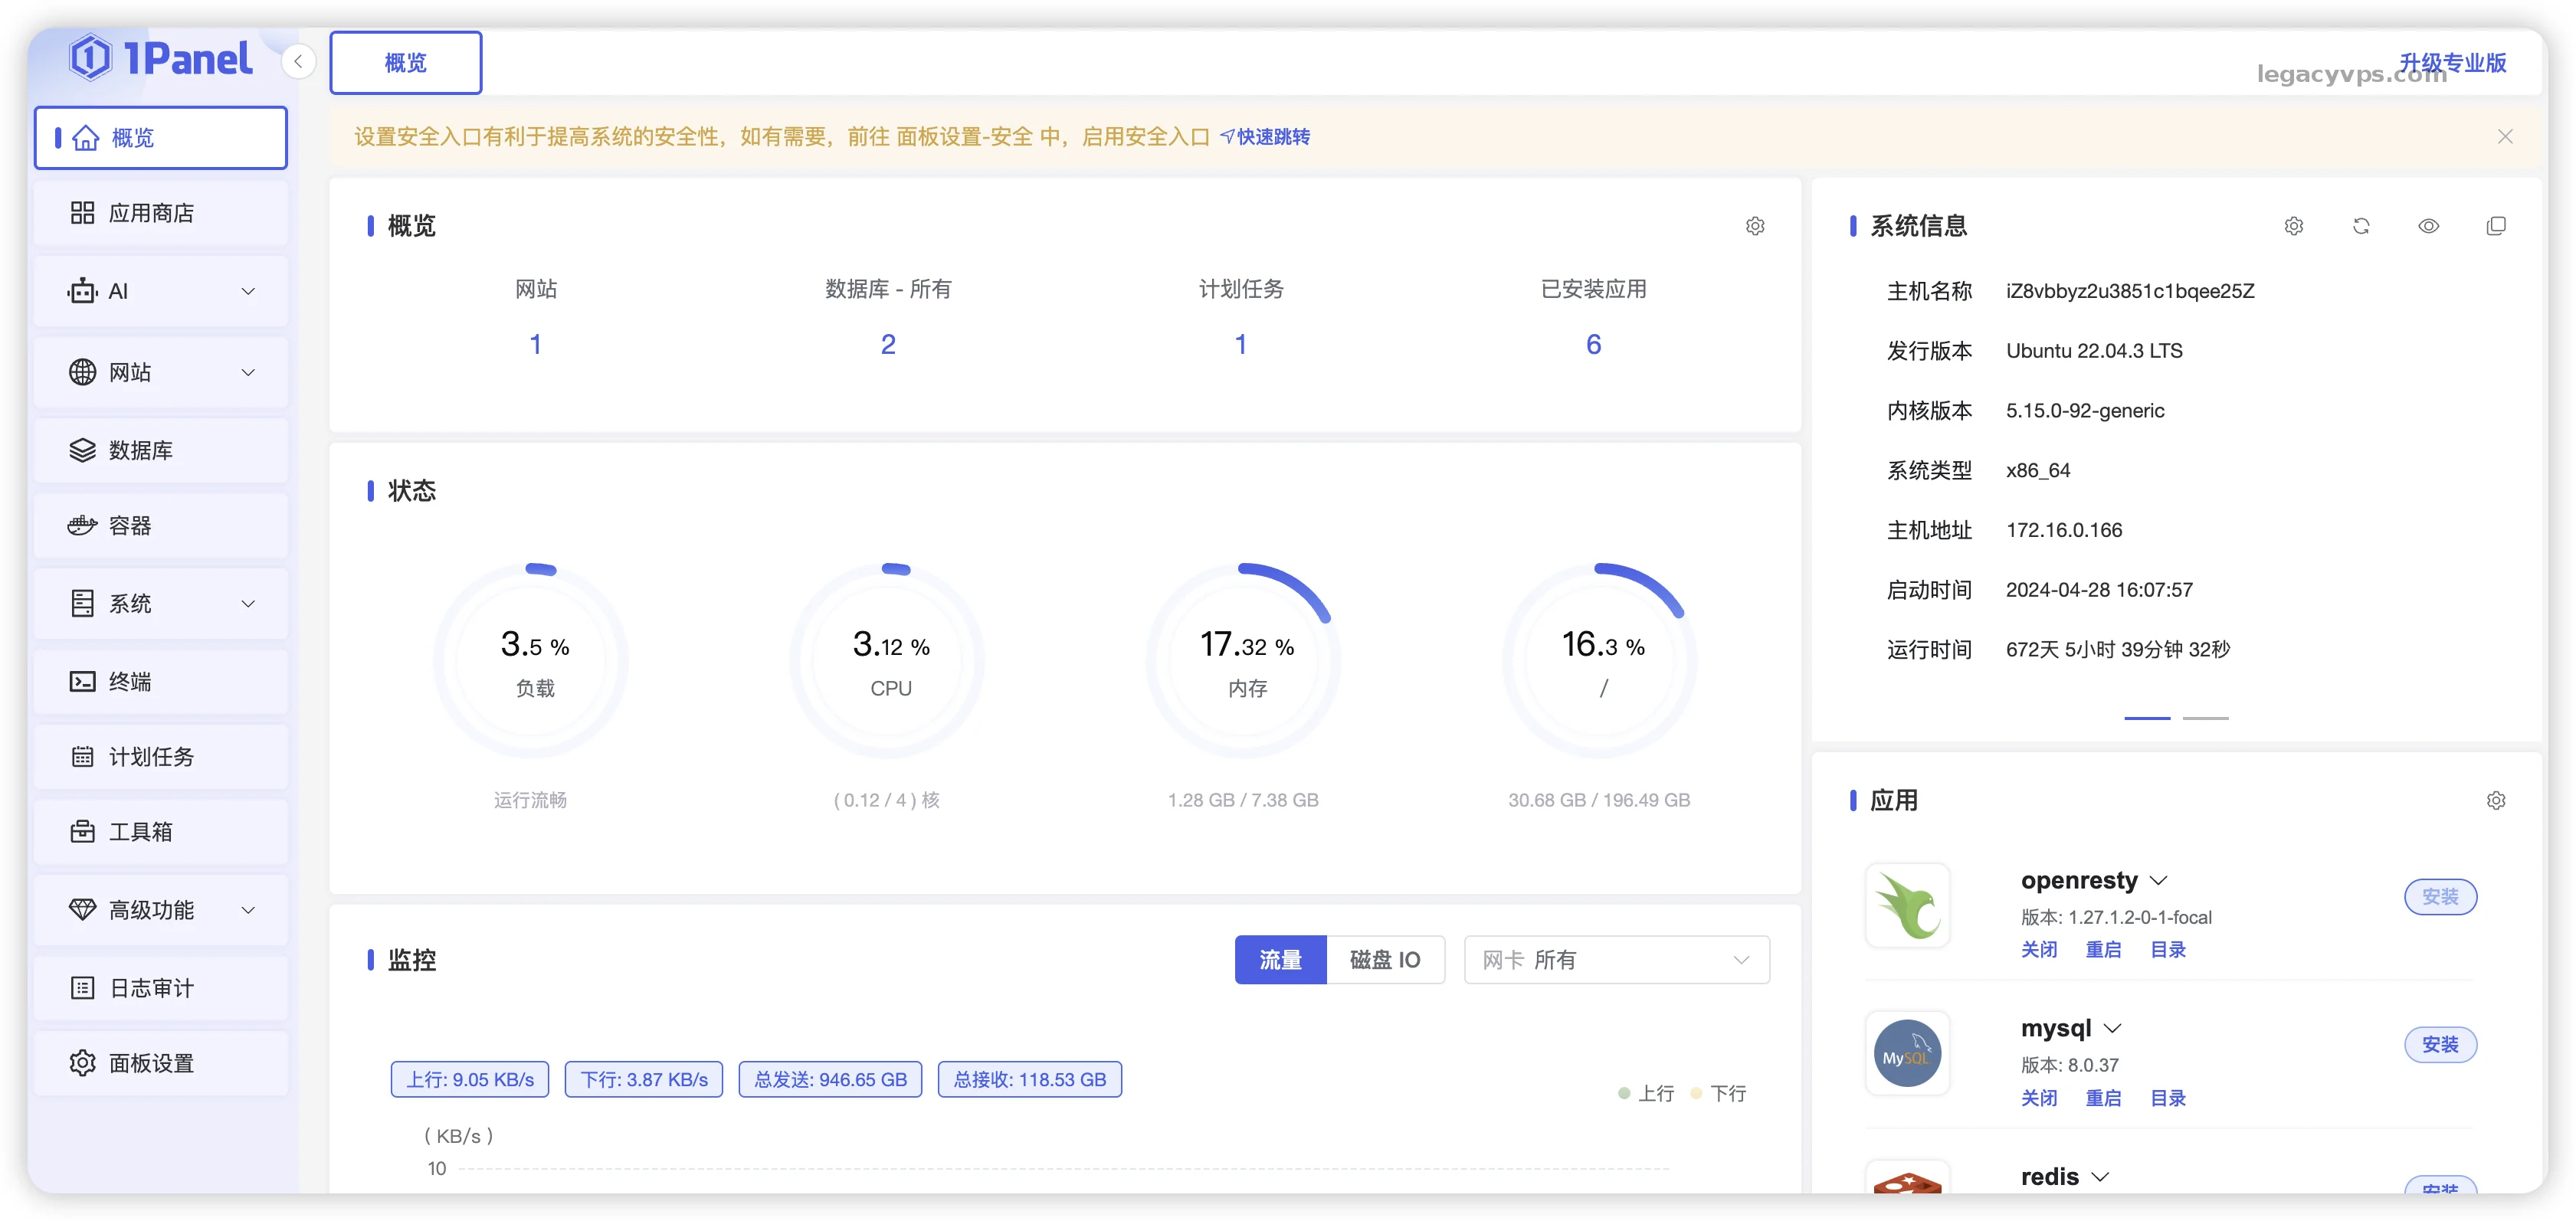
Task: Open the Containers page via docker icon
Action: [x=82, y=526]
